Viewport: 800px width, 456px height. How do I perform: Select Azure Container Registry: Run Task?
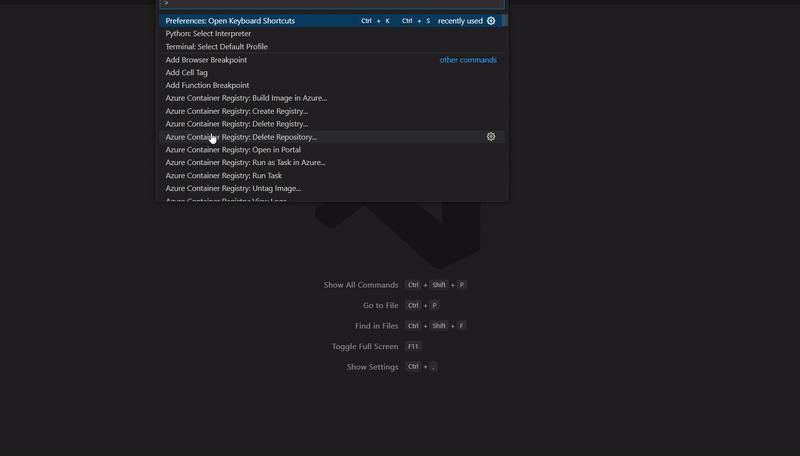tap(332, 175)
